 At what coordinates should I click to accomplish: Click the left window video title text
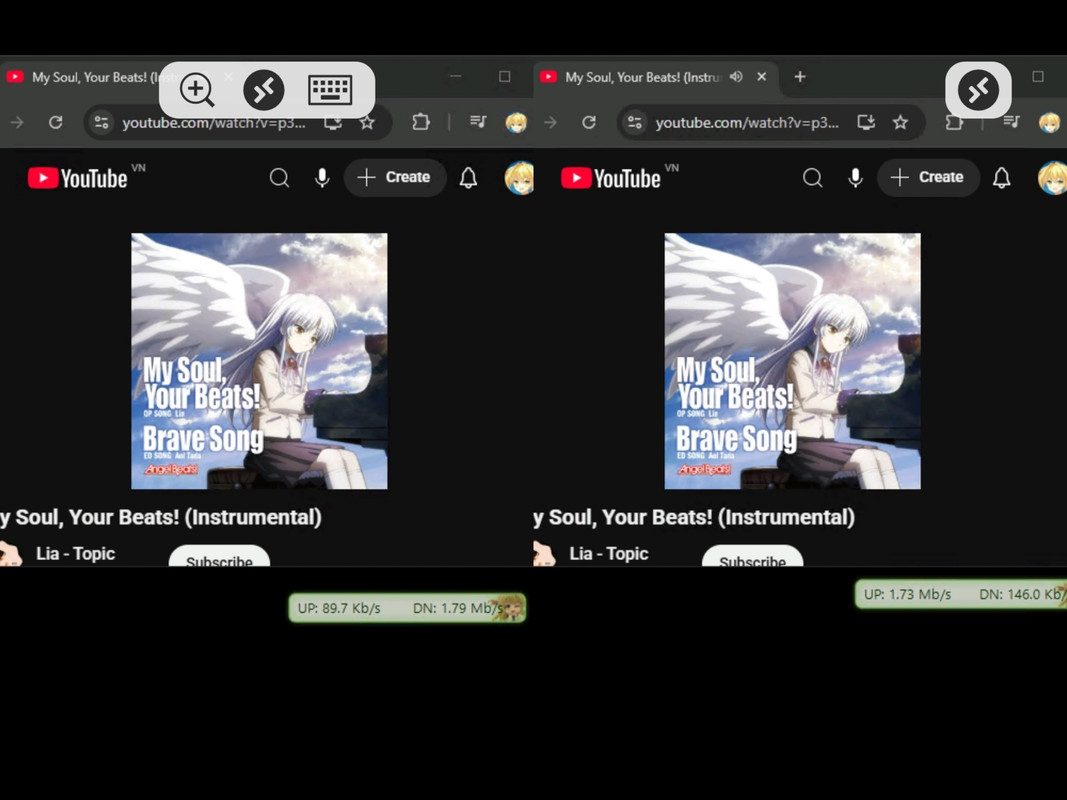161,517
